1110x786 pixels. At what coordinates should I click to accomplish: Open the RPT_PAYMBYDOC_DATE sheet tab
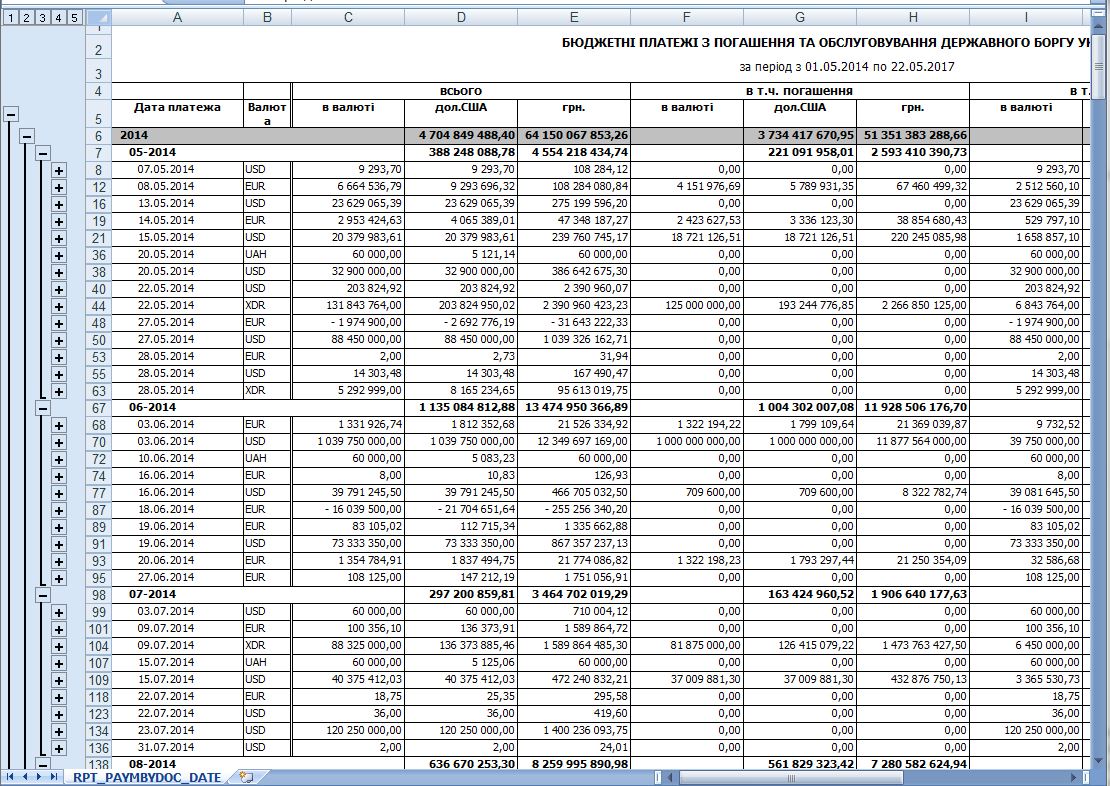point(146,777)
